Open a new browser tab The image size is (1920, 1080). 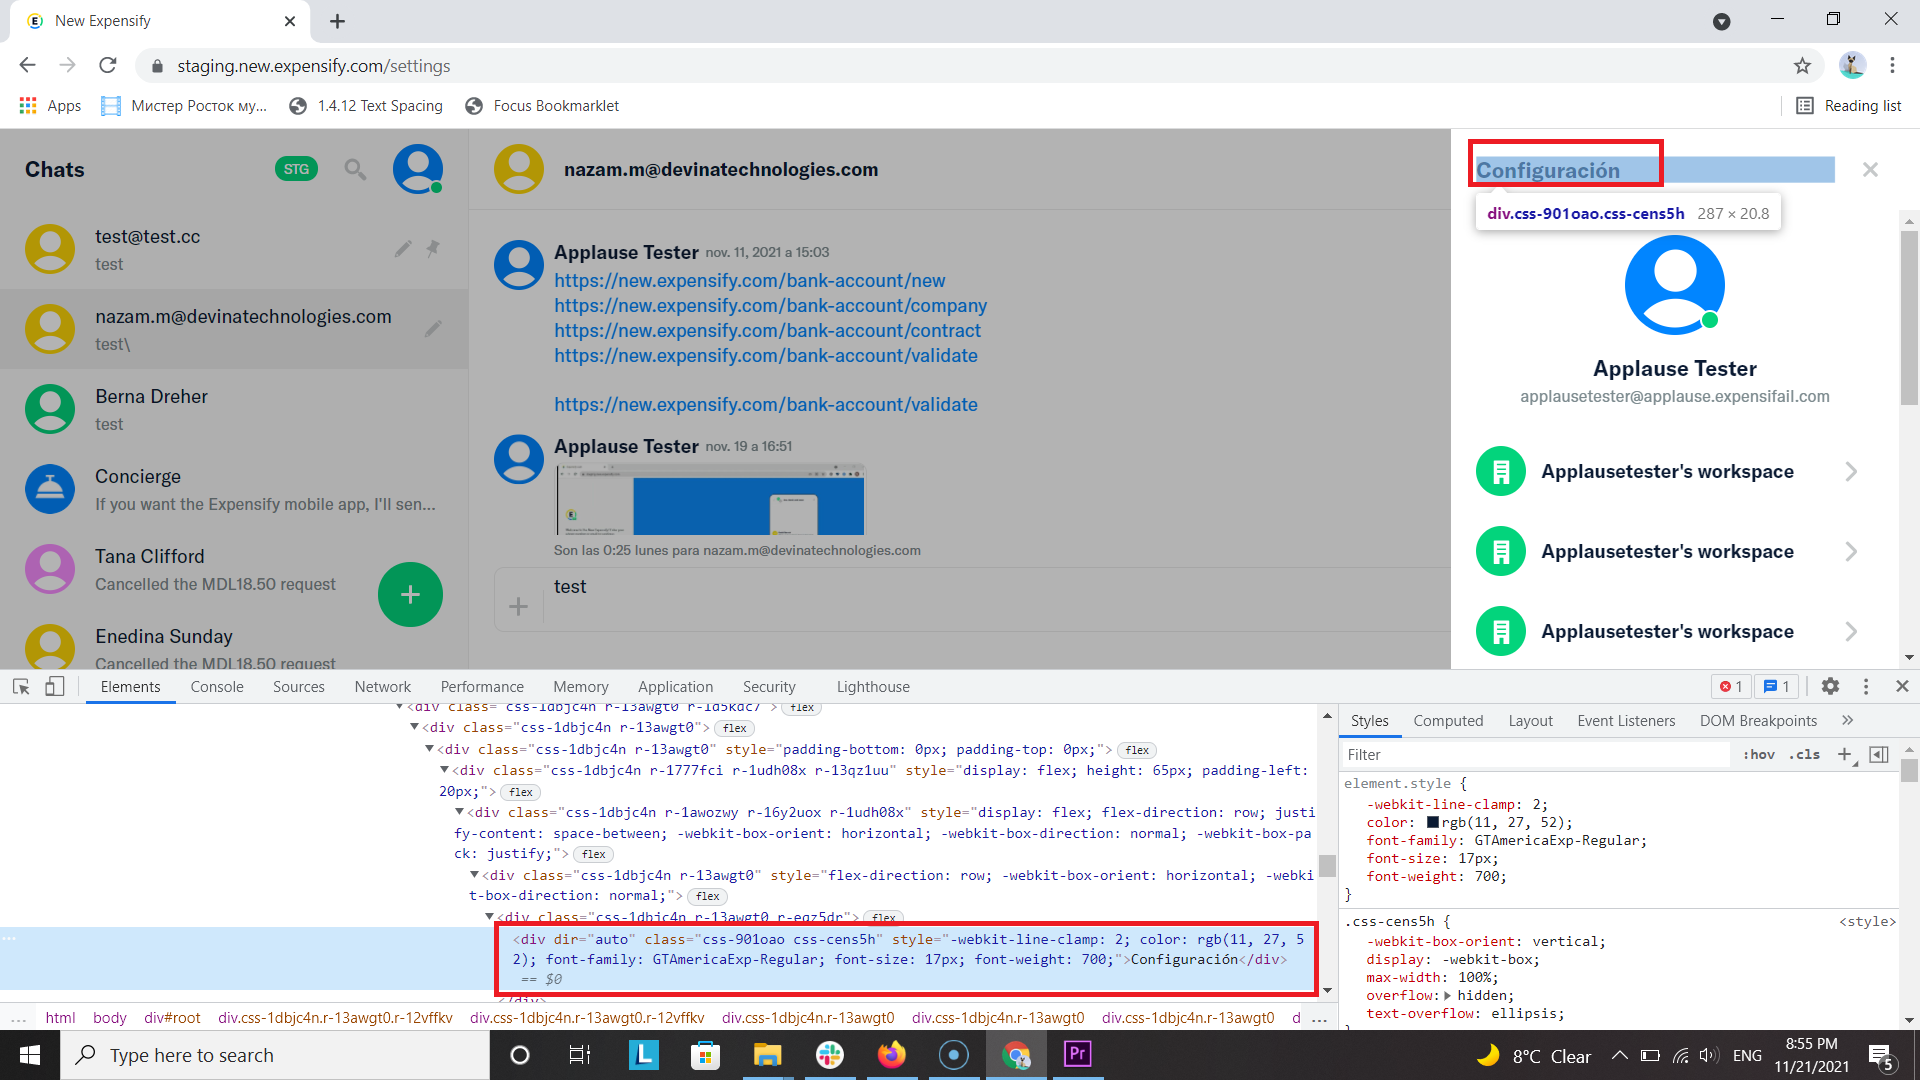pos(337,21)
